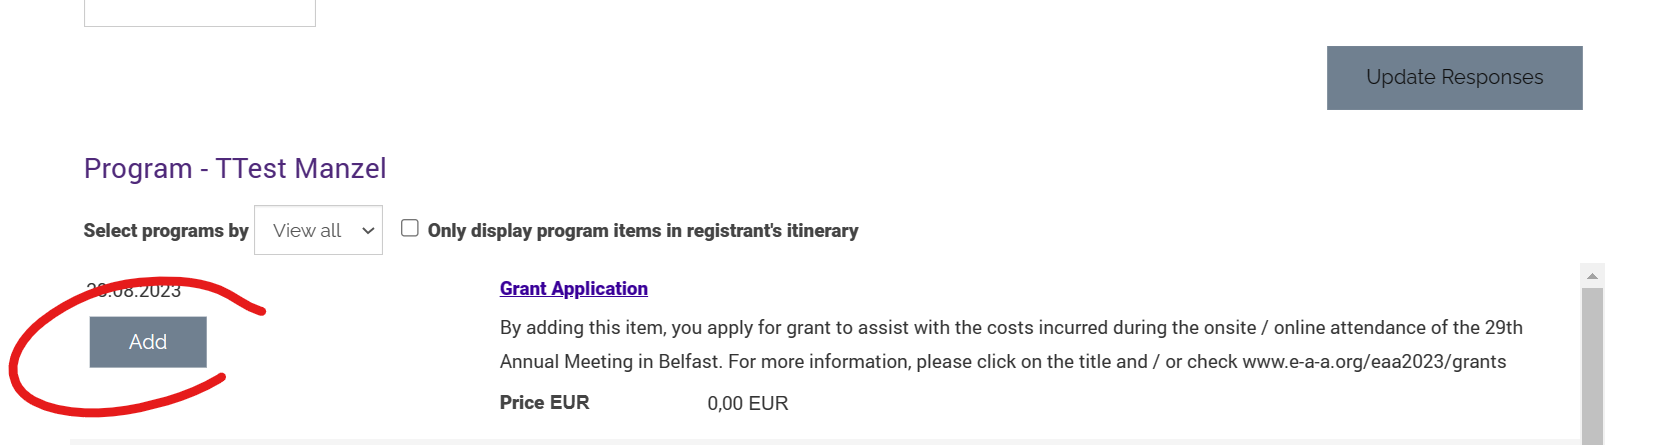Click the 'Select programs by' label
Image resolution: width=1659 pixels, height=445 pixels.
(x=166, y=231)
